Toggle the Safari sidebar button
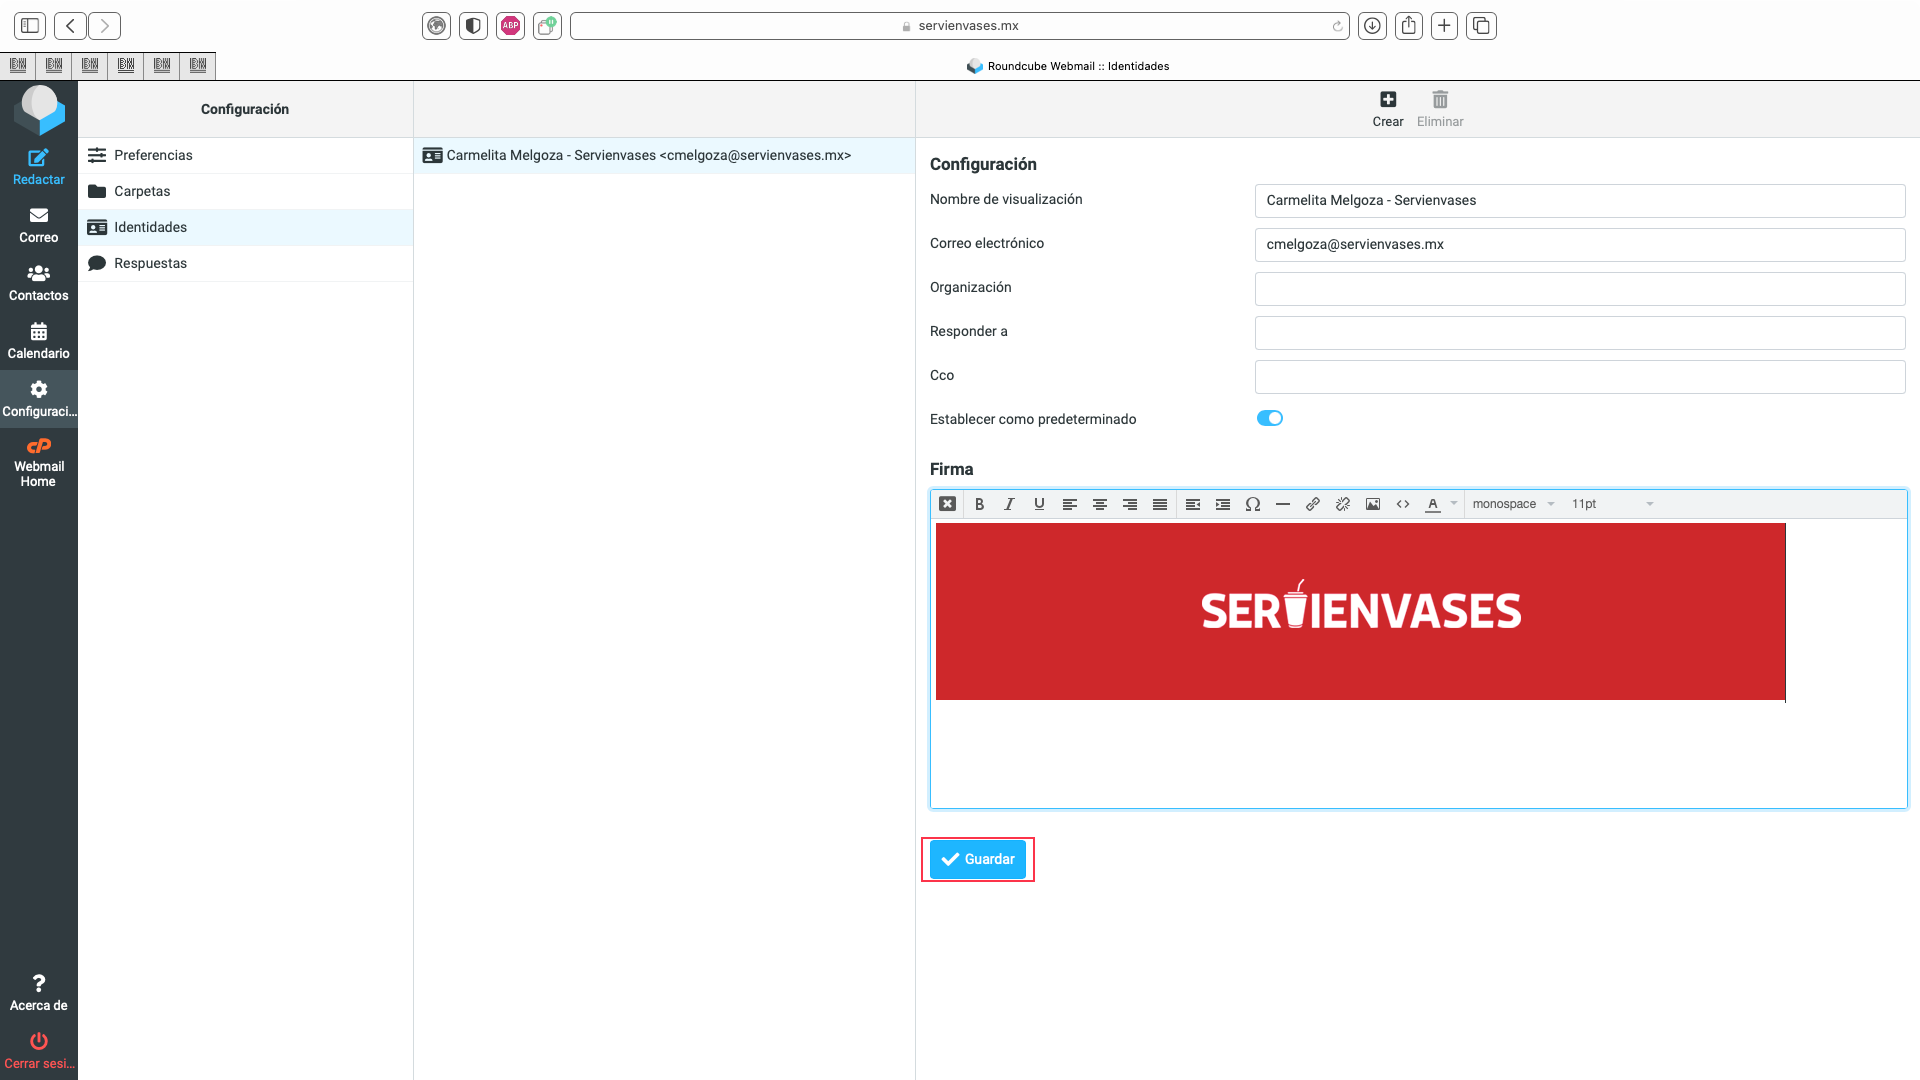The height and width of the screenshot is (1080, 1920). pyautogui.click(x=30, y=26)
